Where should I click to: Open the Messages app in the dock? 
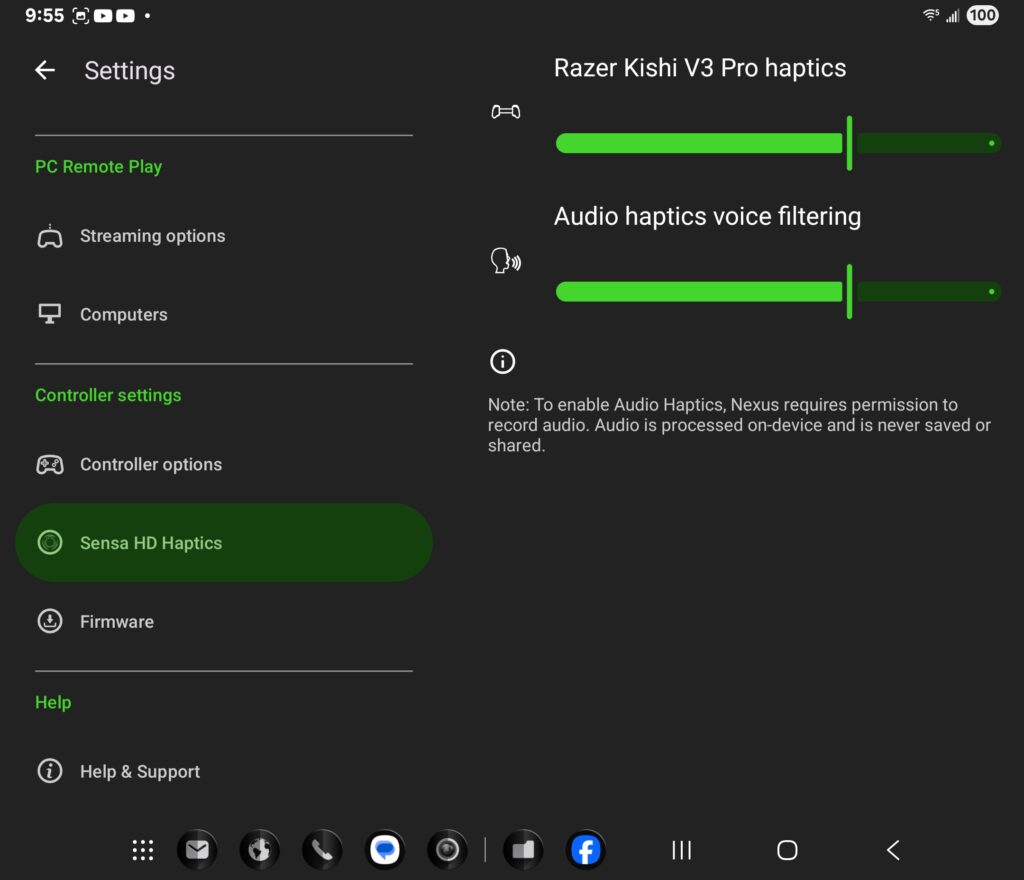tap(385, 850)
